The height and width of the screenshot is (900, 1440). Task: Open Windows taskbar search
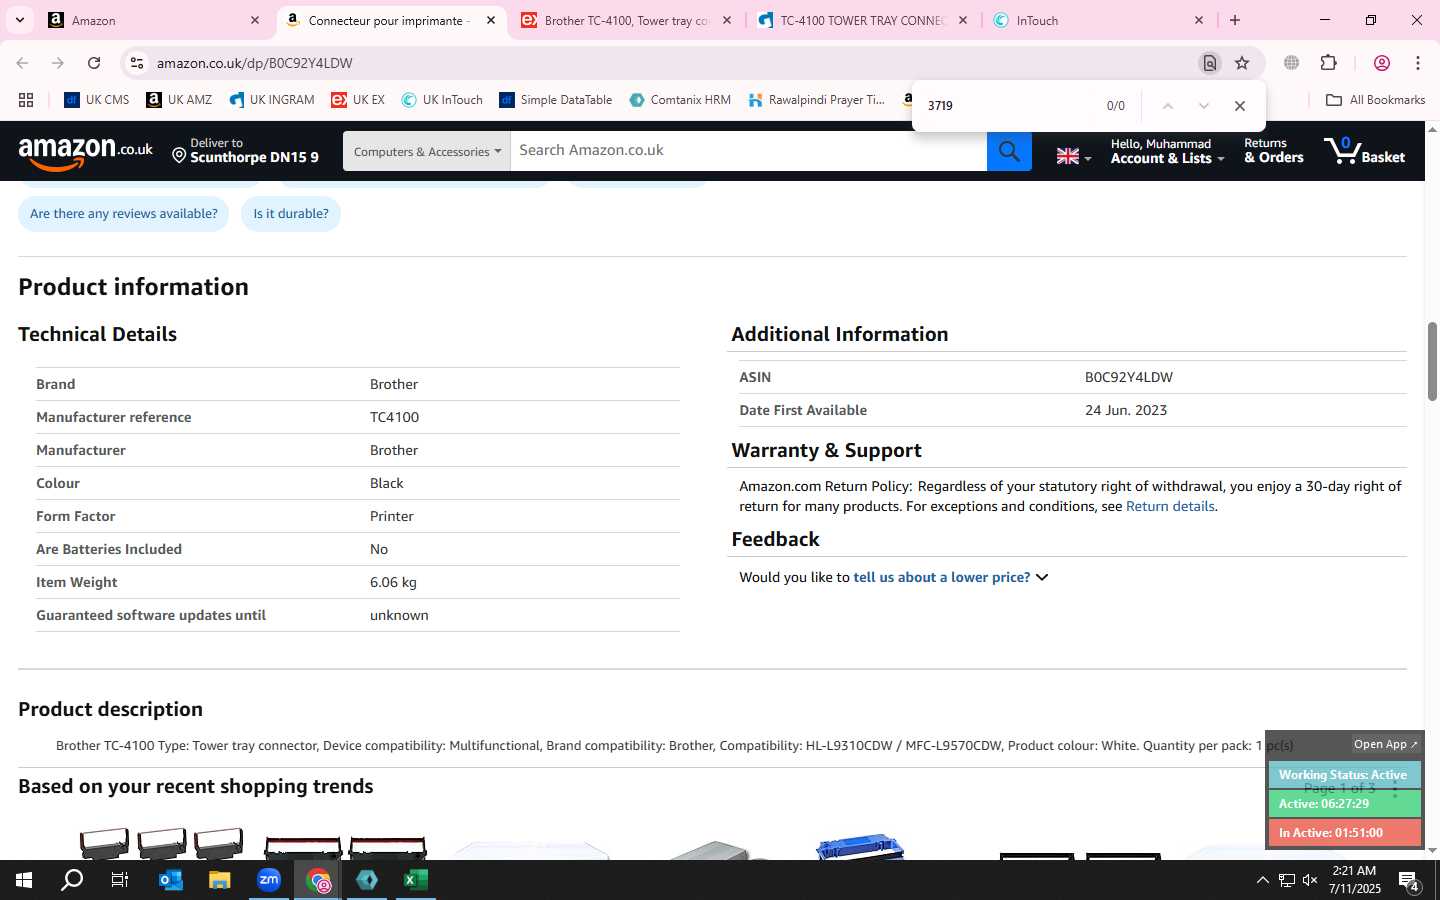pos(72,881)
